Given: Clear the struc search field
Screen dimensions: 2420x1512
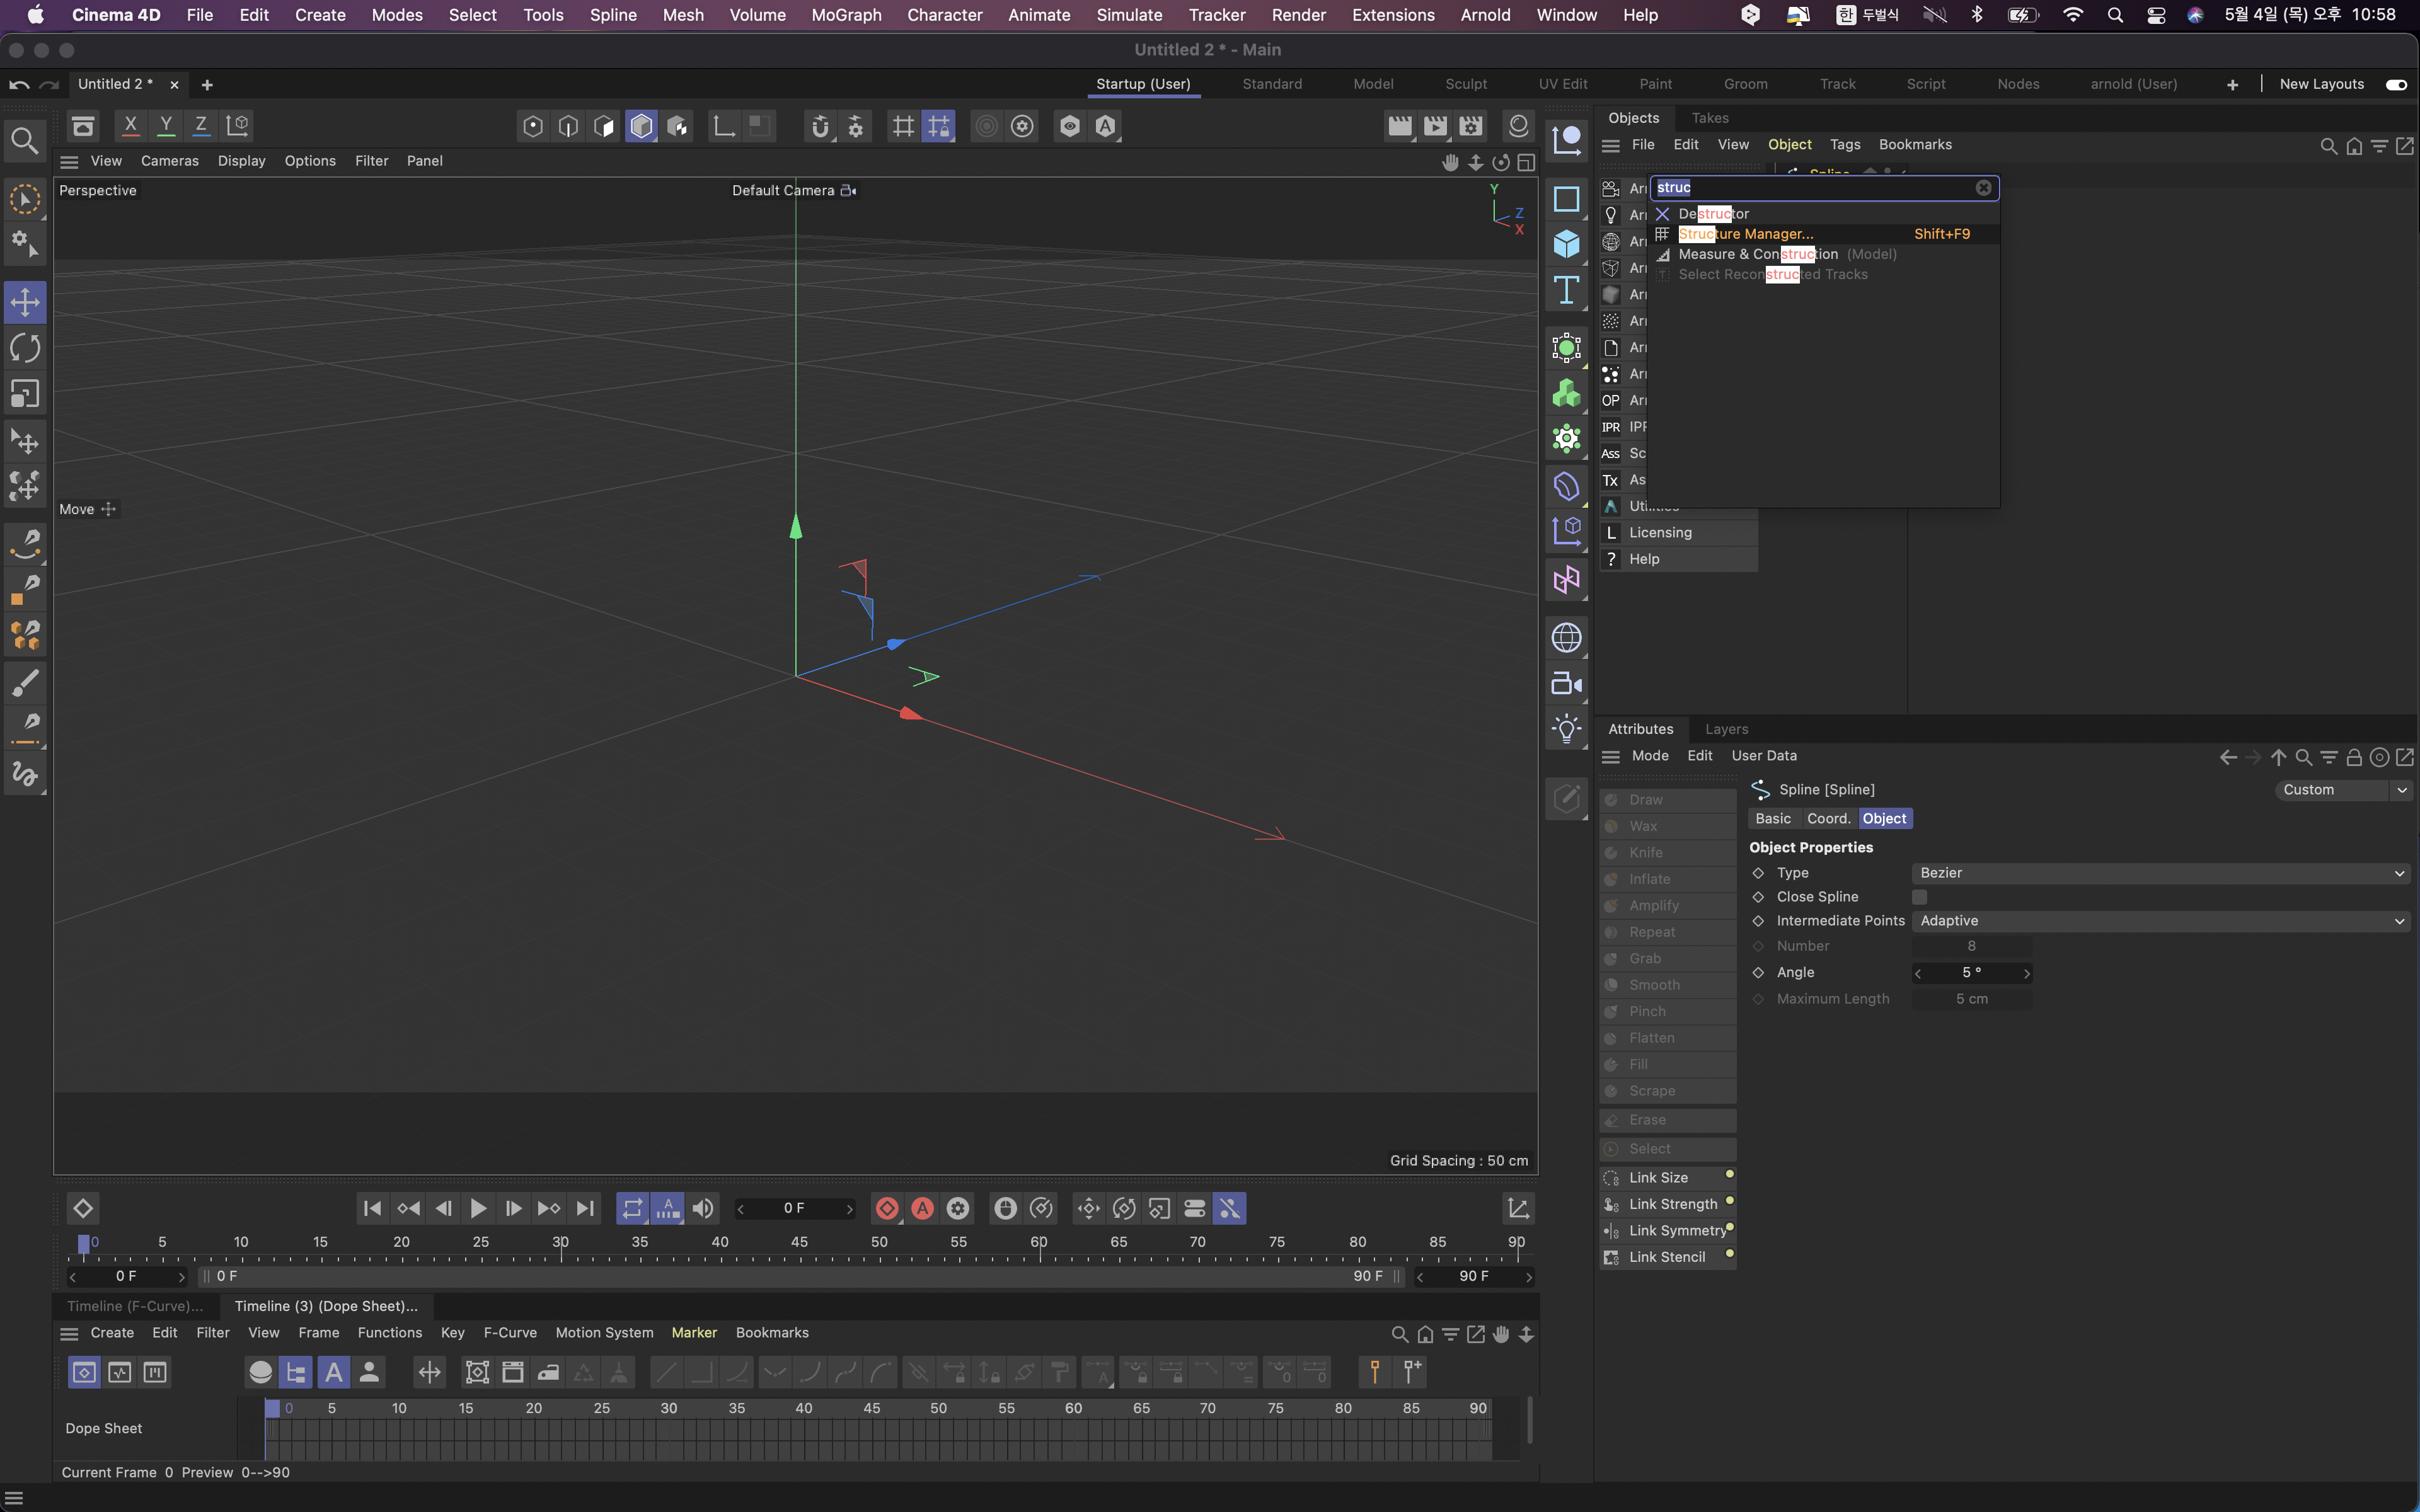Looking at the screenshot, I should [x=1983, y=188].
